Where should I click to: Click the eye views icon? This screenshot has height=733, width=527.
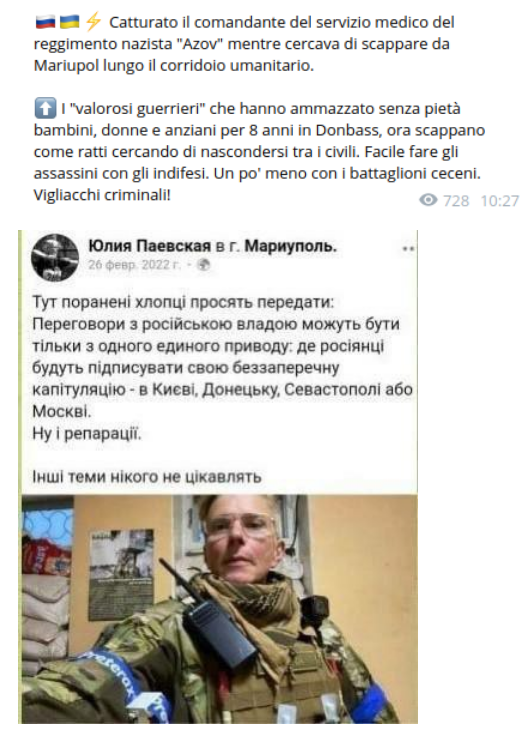tap(428, 200)
